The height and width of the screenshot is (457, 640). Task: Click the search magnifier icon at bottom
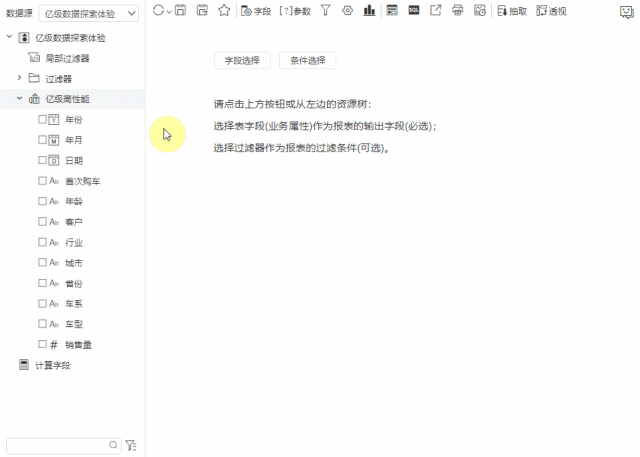coord(113,445)
